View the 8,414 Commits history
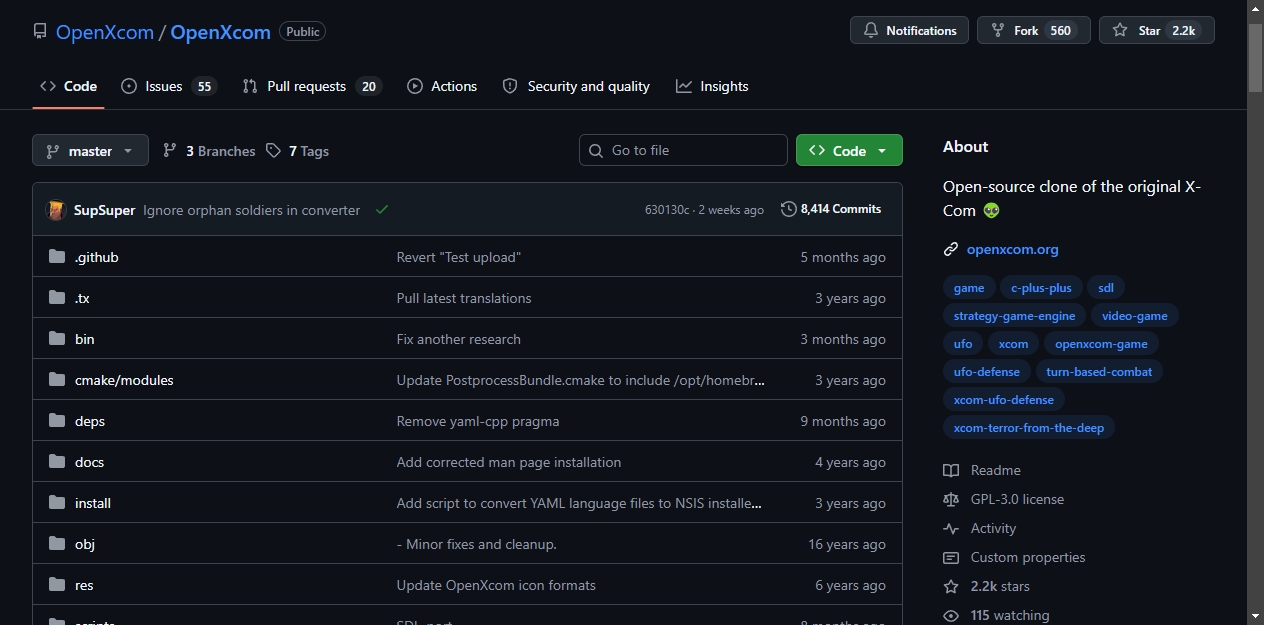Image resolution: width=1264 pixels, height=625 pixels. click(831, 209)
